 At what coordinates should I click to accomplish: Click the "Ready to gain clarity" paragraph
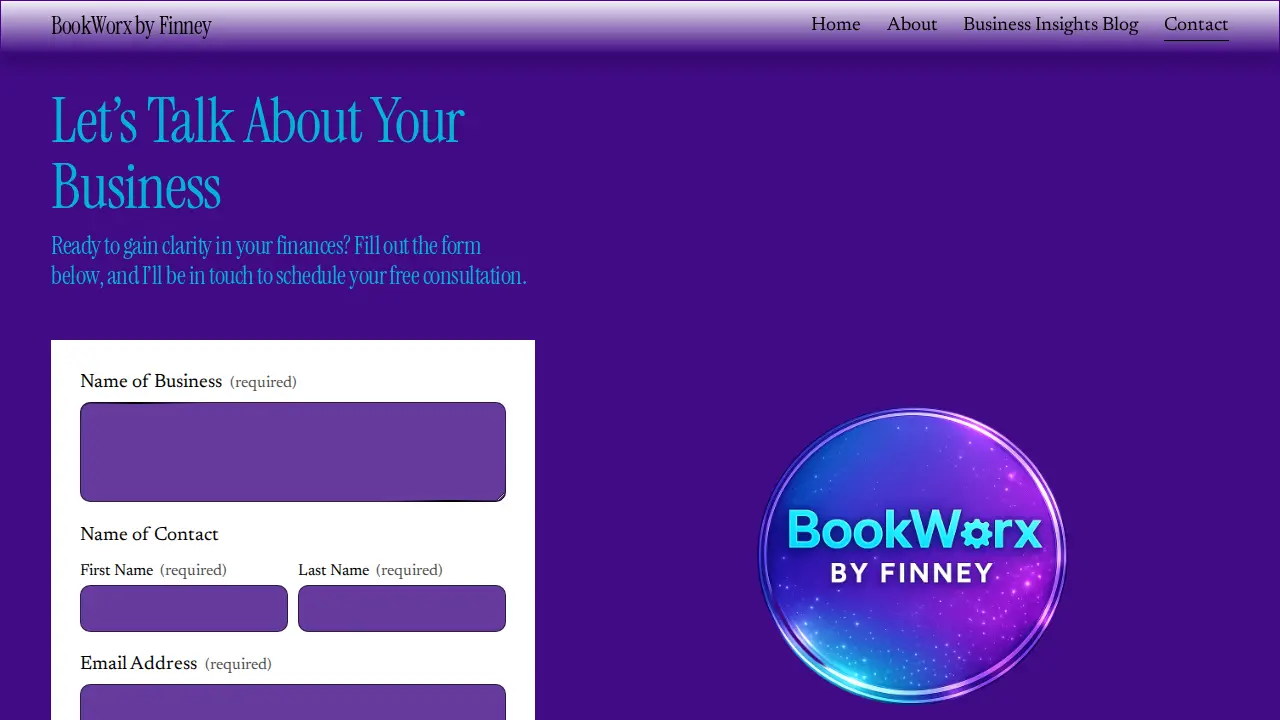pyautogui.click(x=289, y=260)
